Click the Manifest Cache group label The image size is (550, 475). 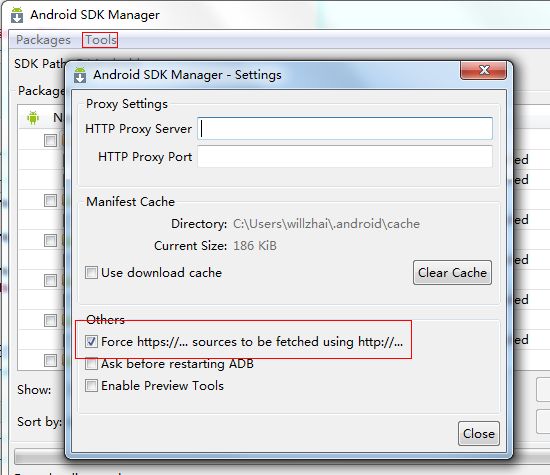coord(130,202)
